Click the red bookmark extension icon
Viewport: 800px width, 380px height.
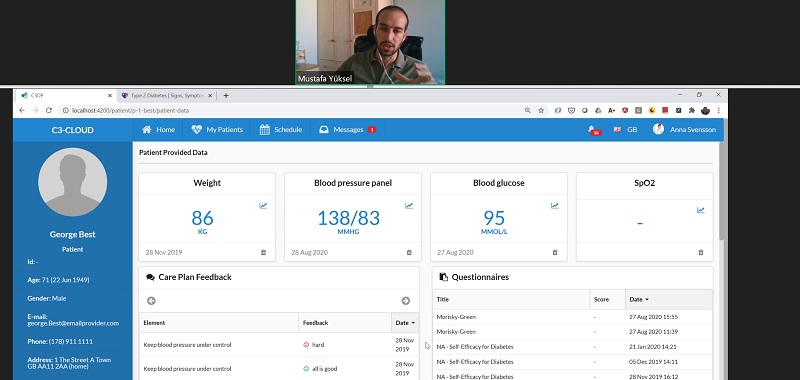click(x=665, y=110)
